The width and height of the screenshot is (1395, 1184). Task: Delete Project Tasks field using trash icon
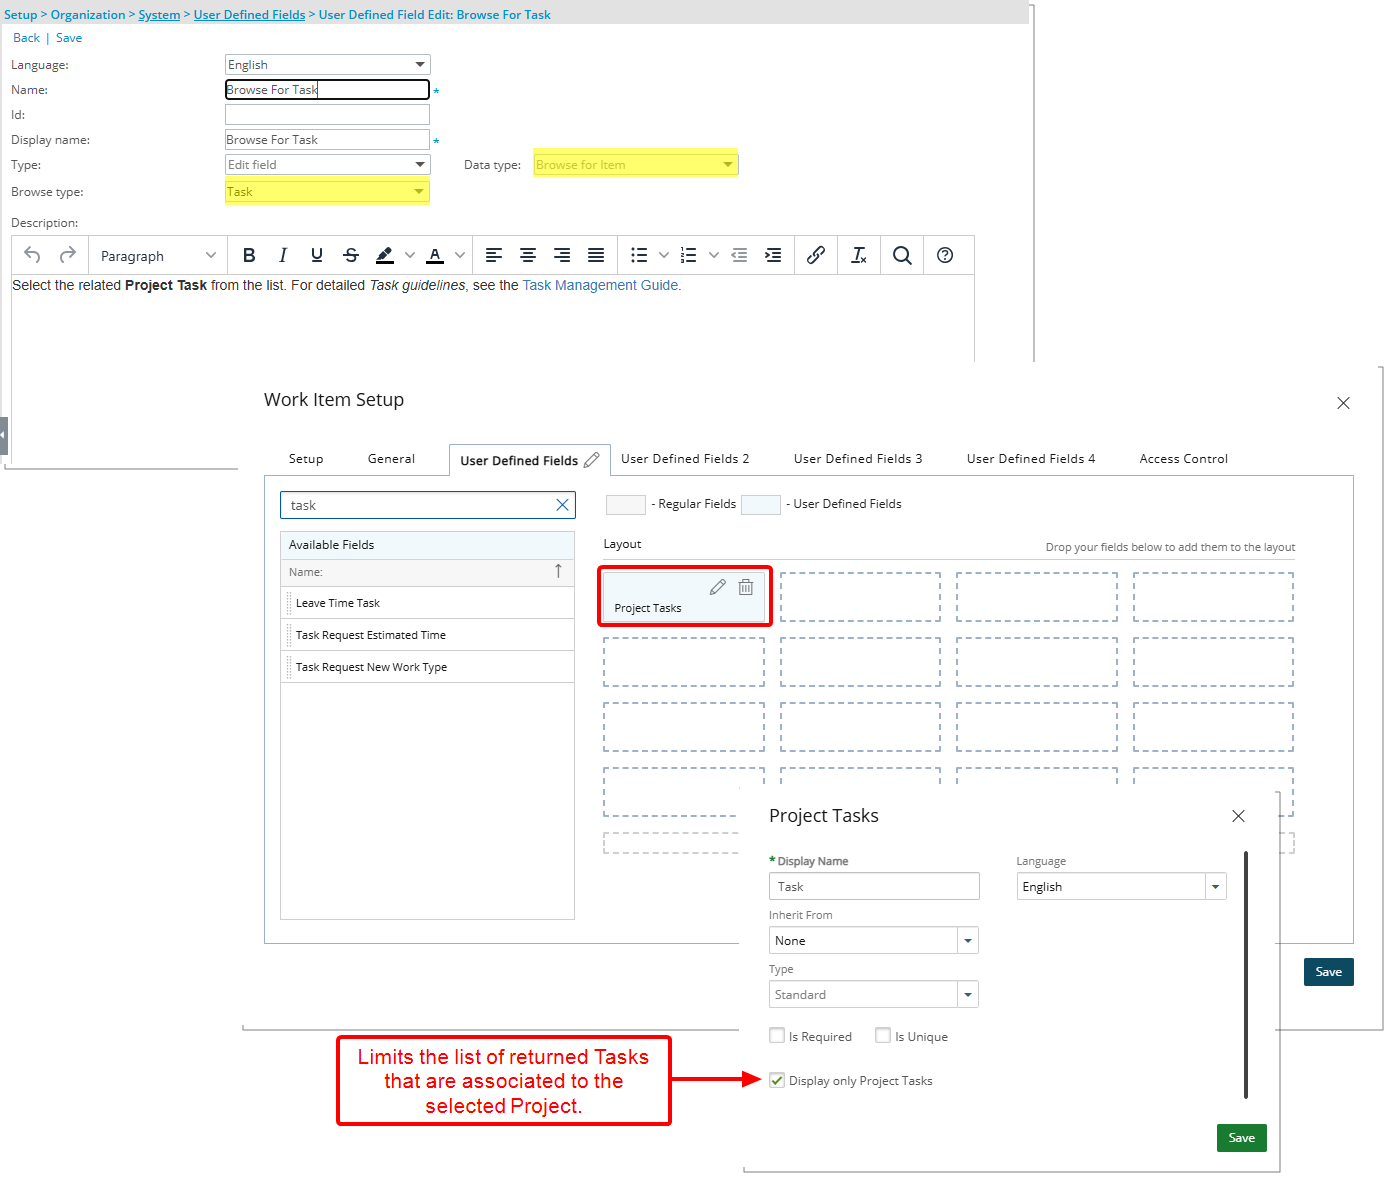(745, 587)
